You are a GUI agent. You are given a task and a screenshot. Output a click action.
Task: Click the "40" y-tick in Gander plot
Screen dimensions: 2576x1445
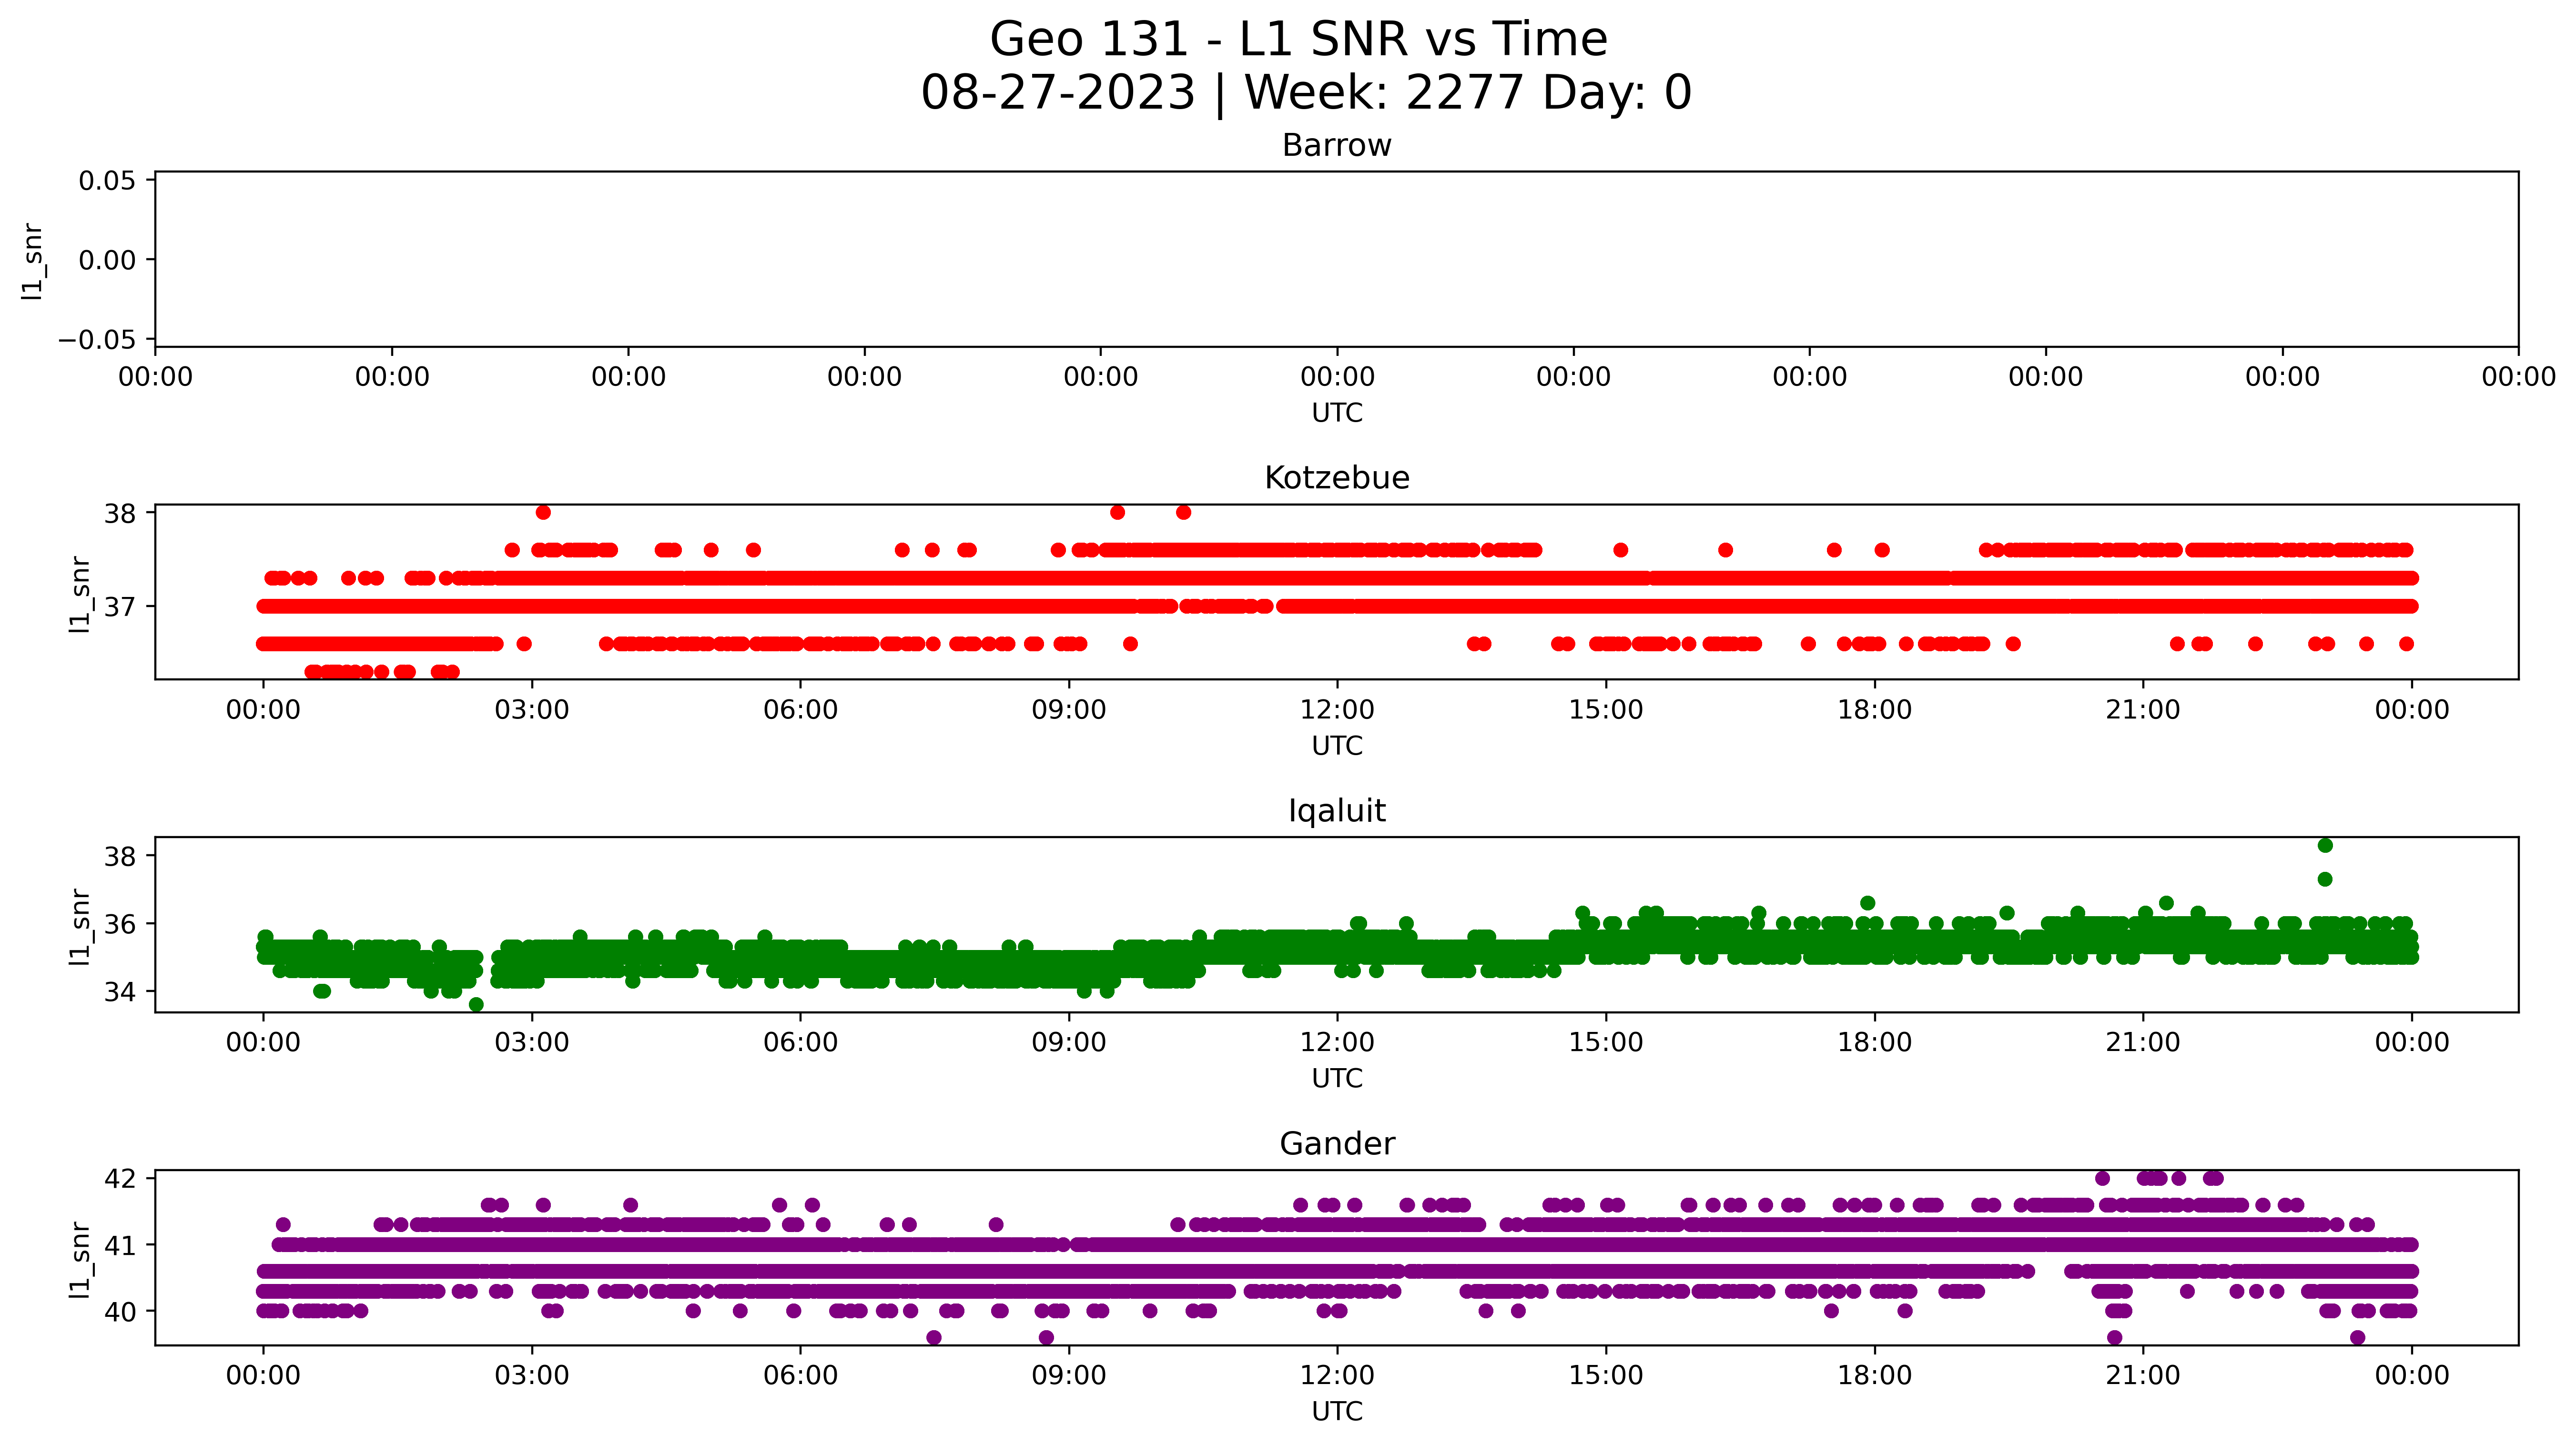[120, 1312]
